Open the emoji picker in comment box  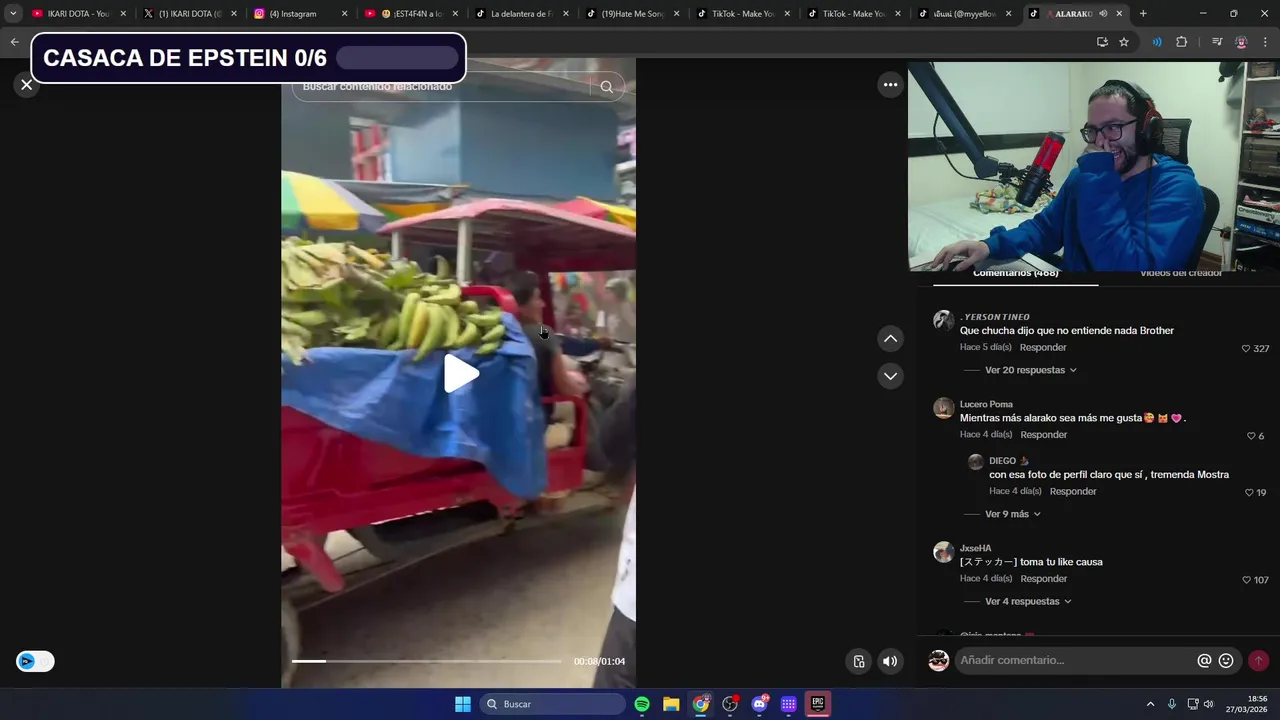coord(1226,661)
